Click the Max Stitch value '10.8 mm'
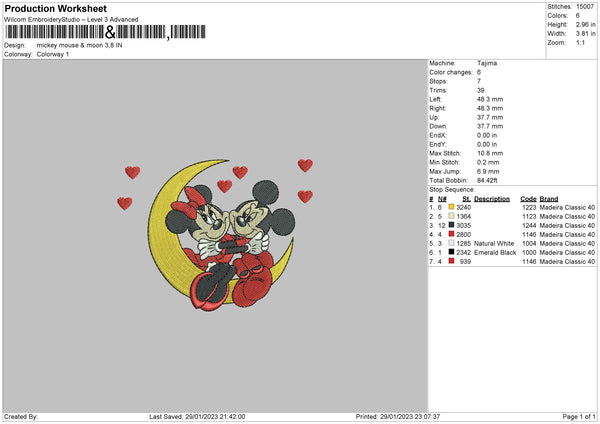 (490, 153)
